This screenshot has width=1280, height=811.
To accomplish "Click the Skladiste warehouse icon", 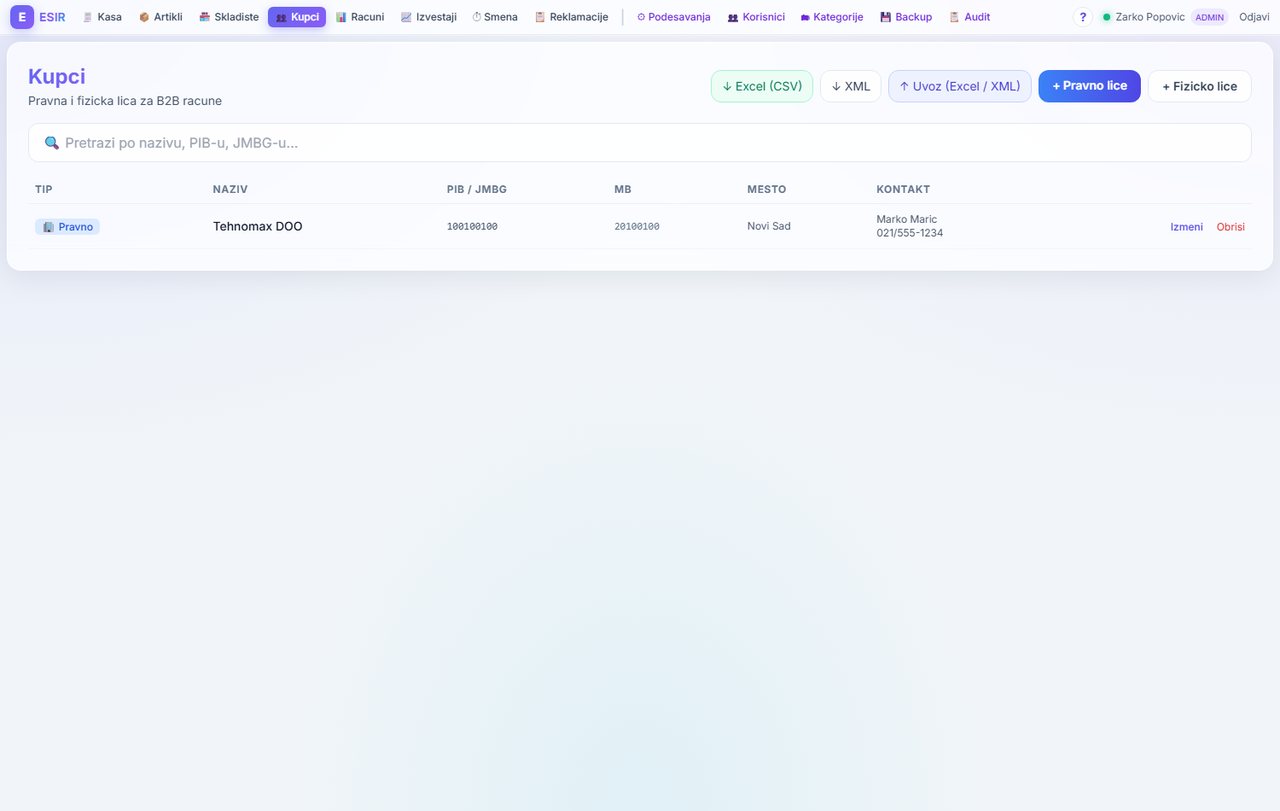I will pos(205,17).
